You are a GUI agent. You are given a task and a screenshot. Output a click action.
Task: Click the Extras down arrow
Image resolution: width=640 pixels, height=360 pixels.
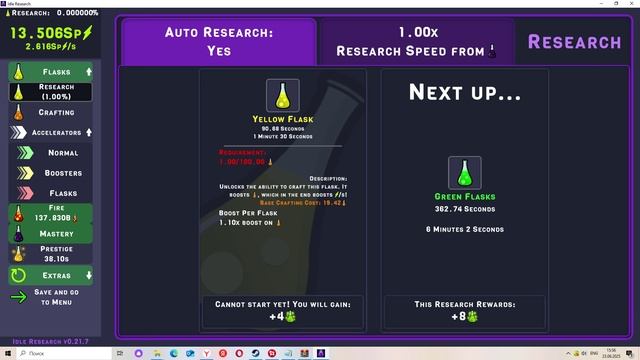(x=89, y=276)
